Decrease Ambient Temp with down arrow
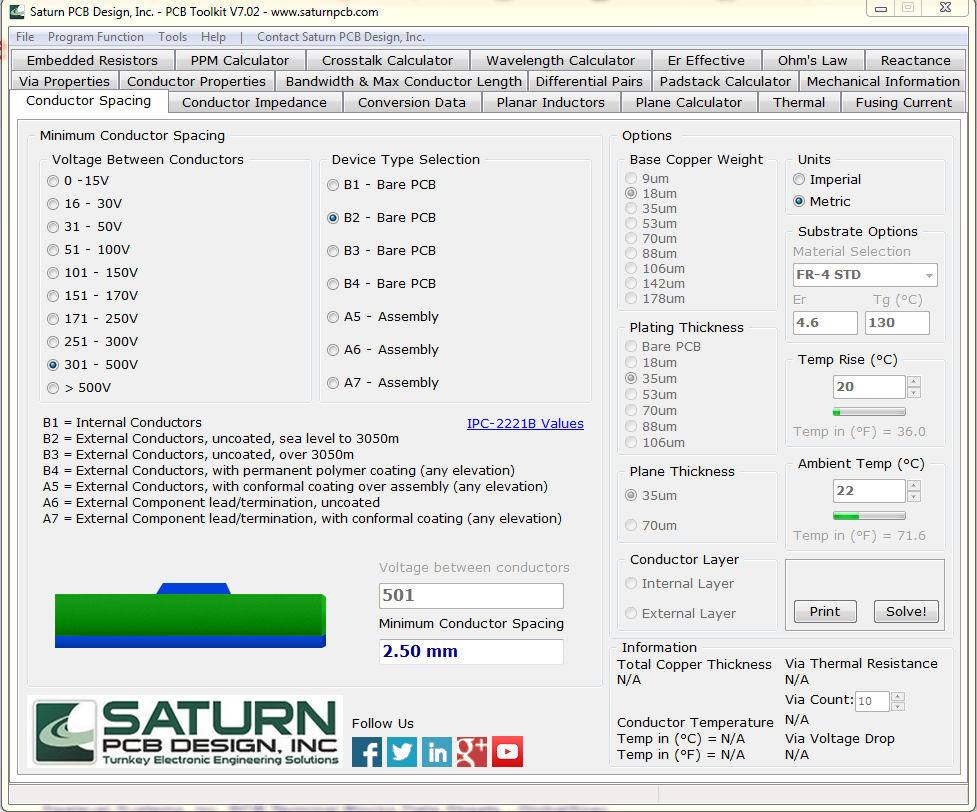The width and height of the screenshot is (977, 812). click(x=913, y=496)
